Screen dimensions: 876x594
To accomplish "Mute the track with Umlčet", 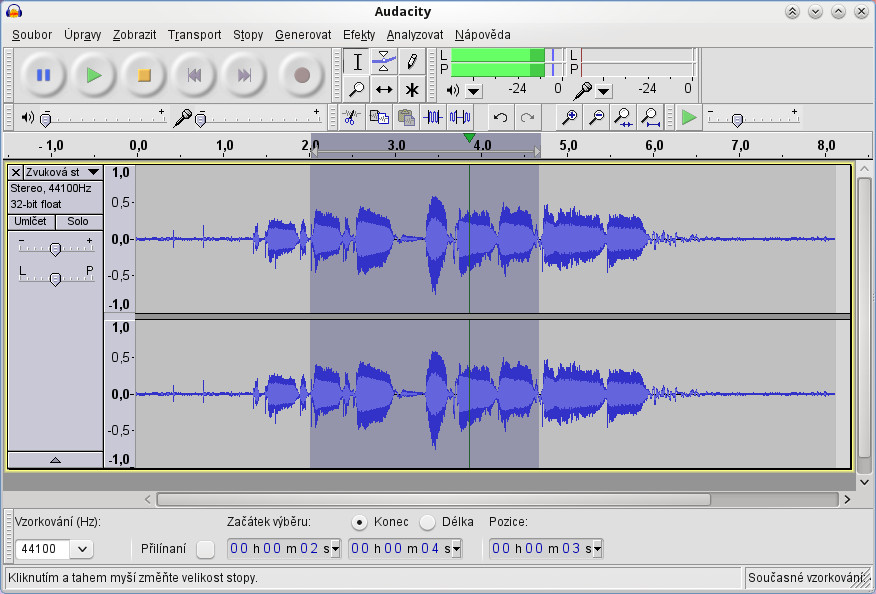I will (31, 222).
